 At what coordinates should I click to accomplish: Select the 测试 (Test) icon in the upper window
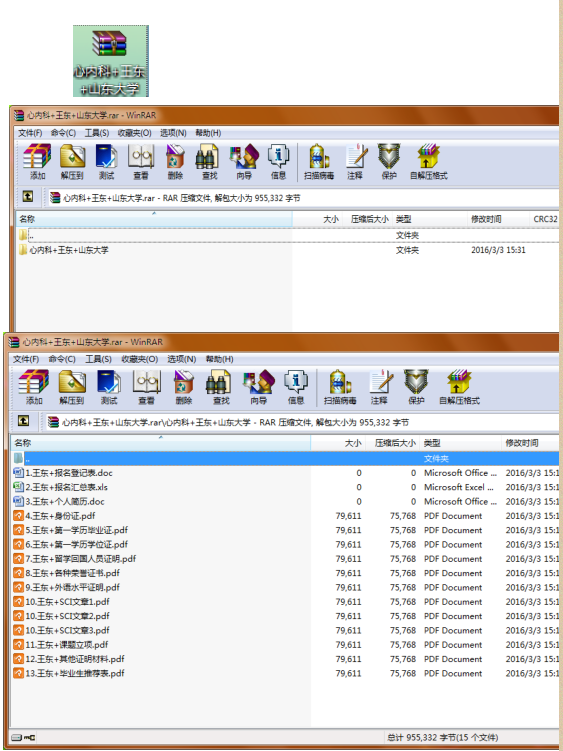point(106,161)
